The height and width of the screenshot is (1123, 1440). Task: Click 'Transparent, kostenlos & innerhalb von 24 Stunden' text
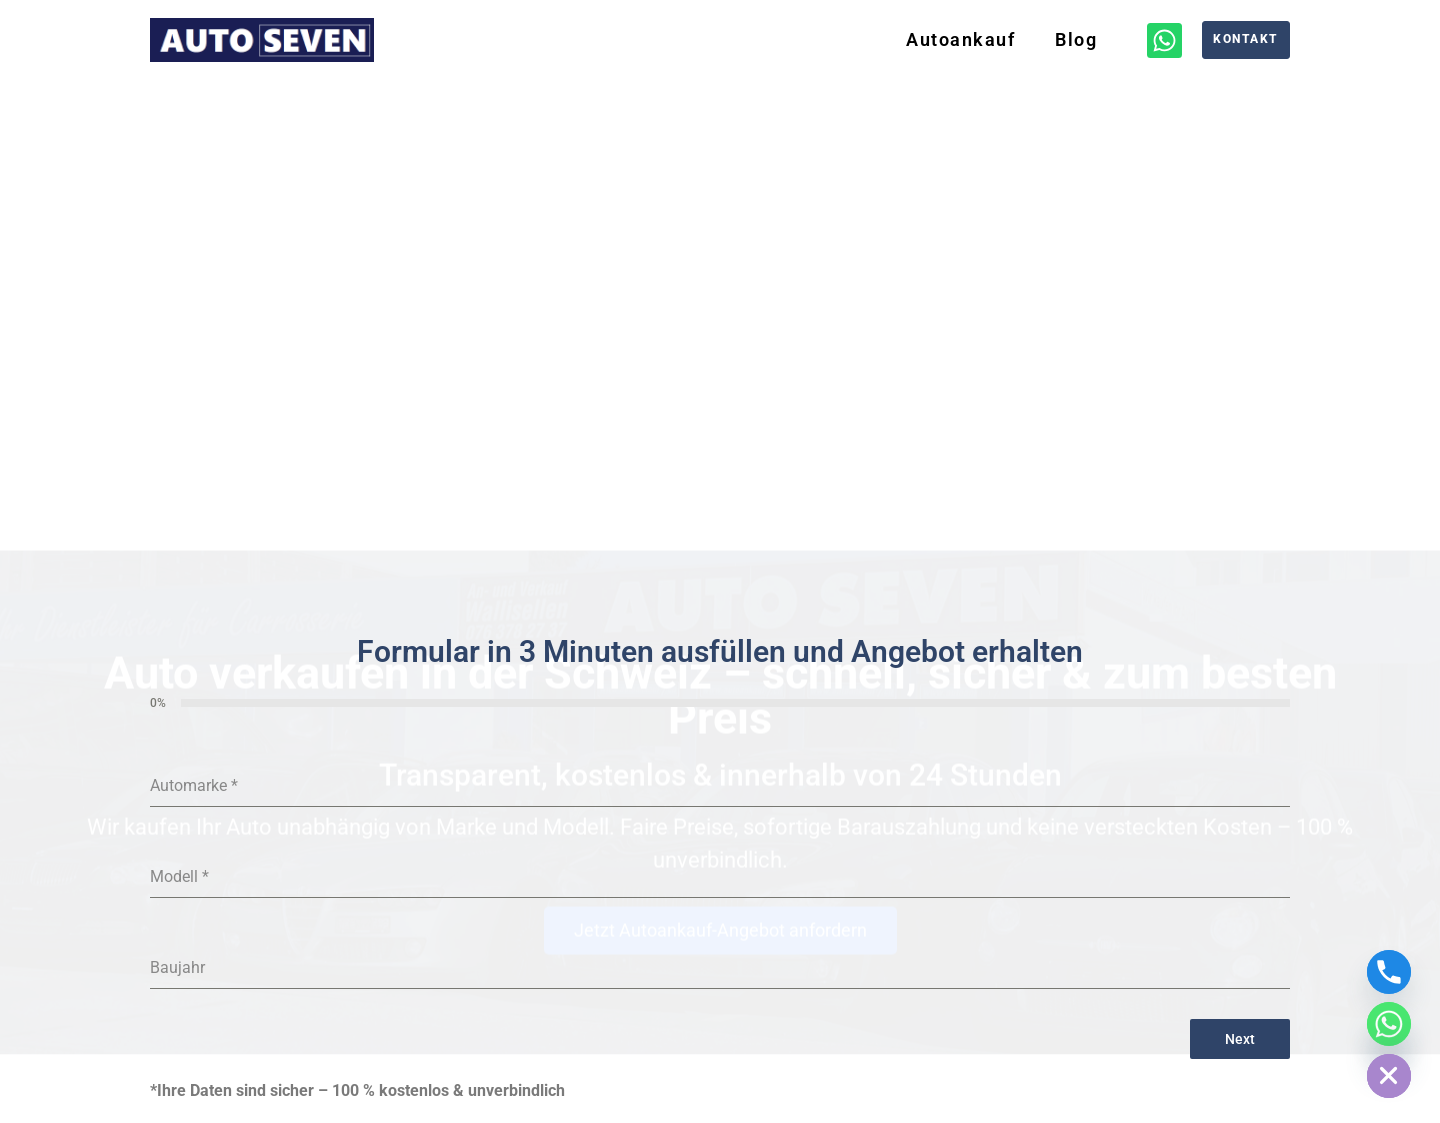pyautogui.click(x=720, y=775)
